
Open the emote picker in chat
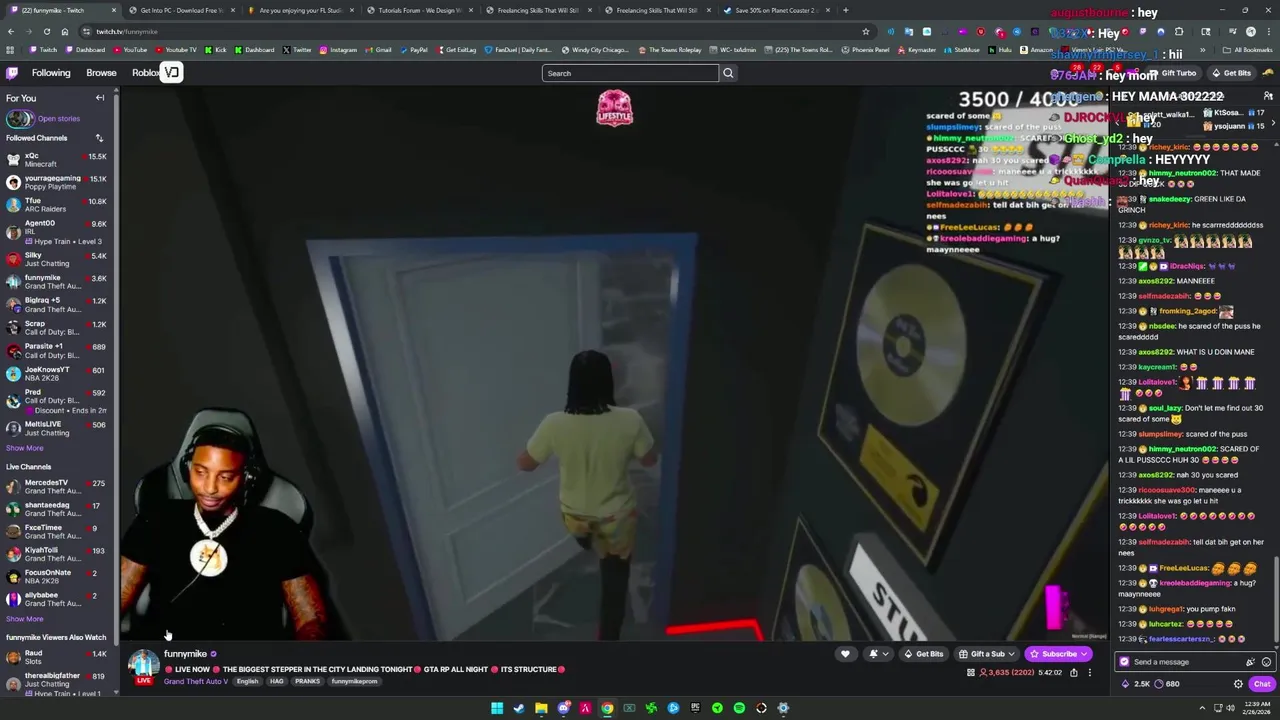coord(1266,662)
